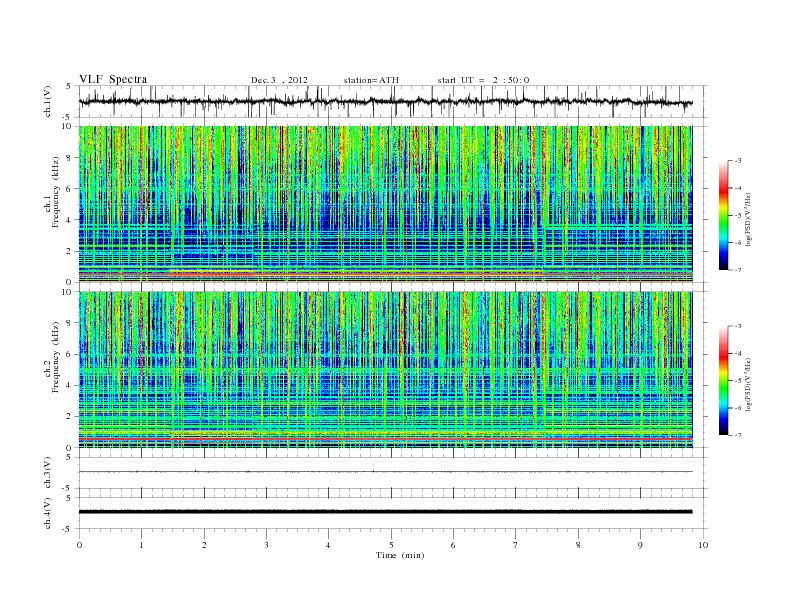Click the ch.1 voltage waveform trace
This screenshot has height=612, width=792.
point(386,101)
